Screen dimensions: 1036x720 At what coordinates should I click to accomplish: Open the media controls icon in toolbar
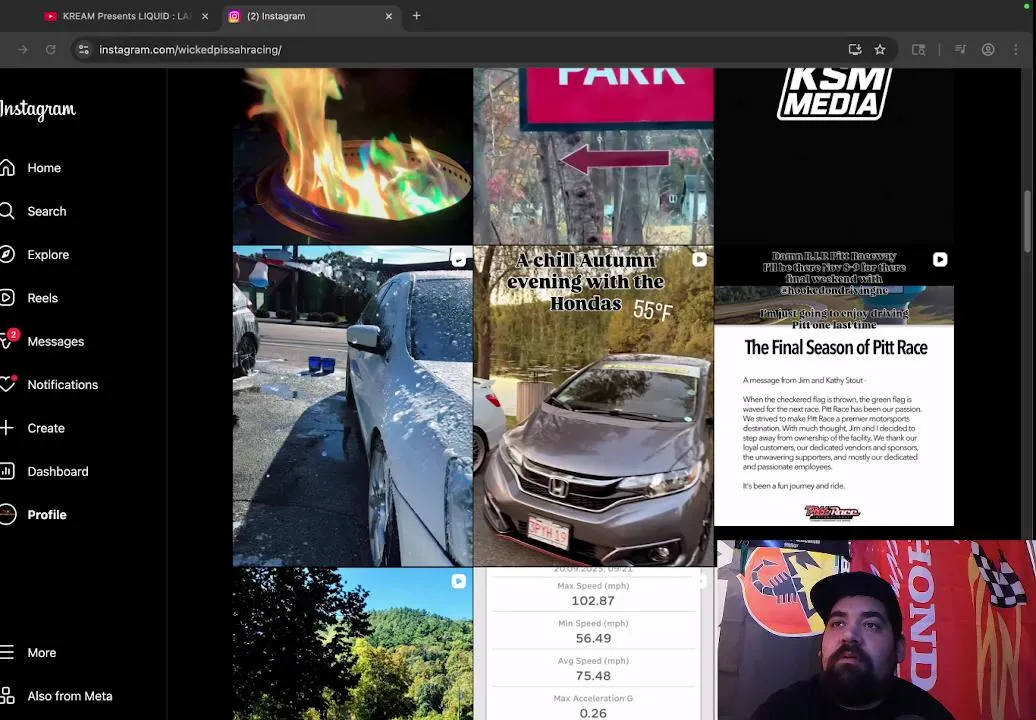point(960,50)
